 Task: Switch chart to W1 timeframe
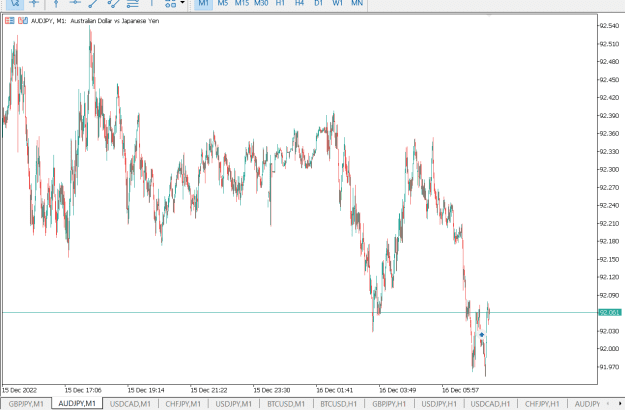coord(337,3)
